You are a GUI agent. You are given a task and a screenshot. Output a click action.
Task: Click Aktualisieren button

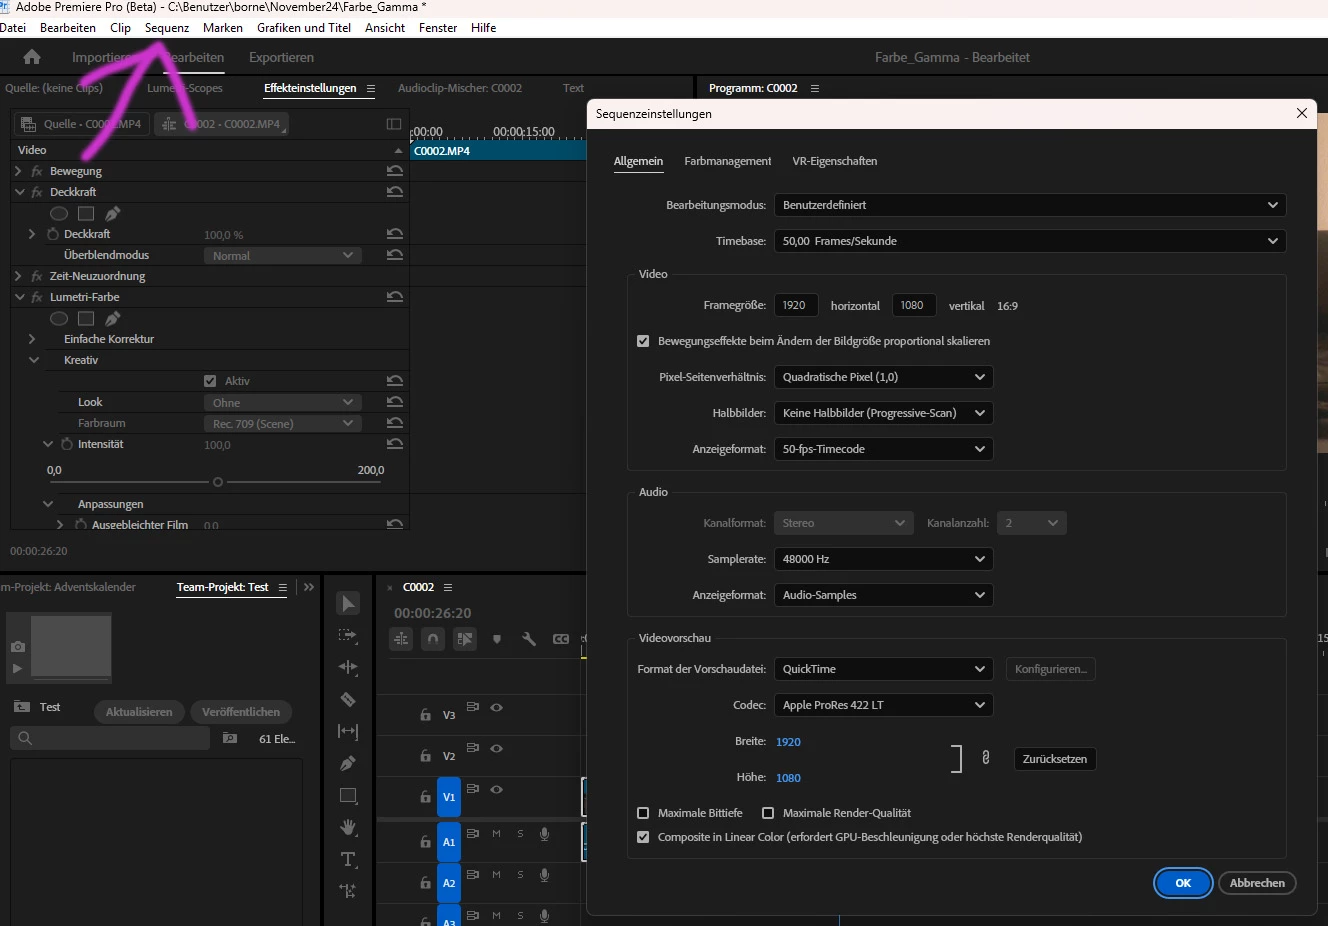[x=139, y=712]
